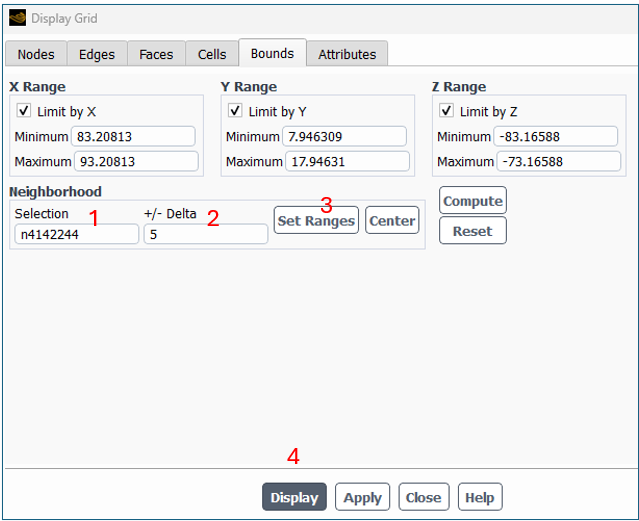
Task: Click the Neighborhood Selection field
Action: point(76,234)
